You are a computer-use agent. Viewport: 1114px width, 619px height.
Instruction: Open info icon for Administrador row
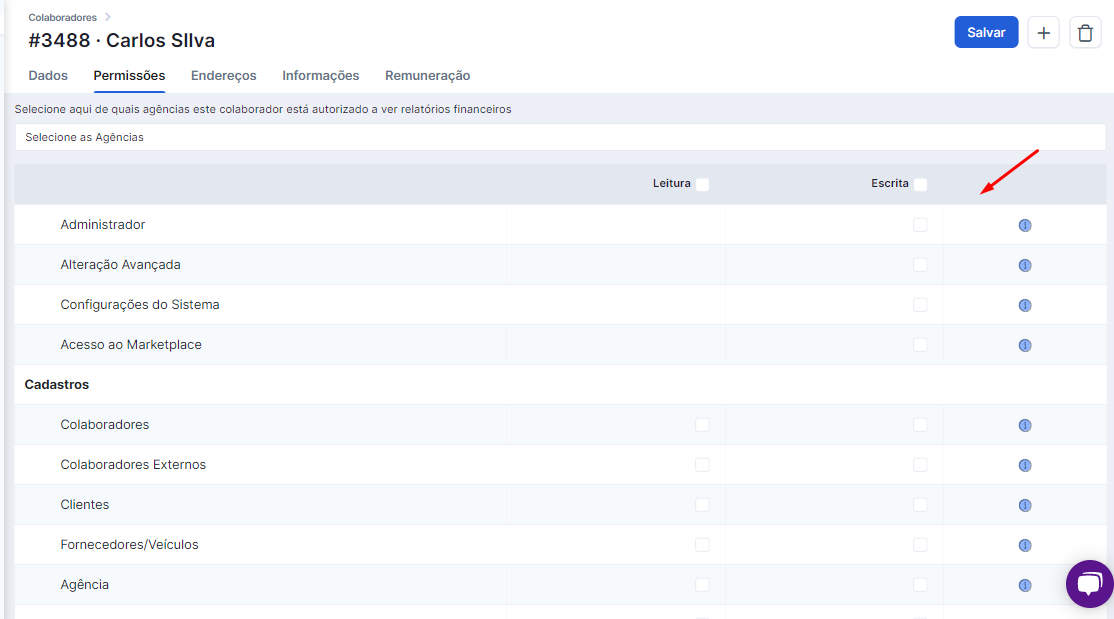pyautogui.click(x=1024, y=225)
